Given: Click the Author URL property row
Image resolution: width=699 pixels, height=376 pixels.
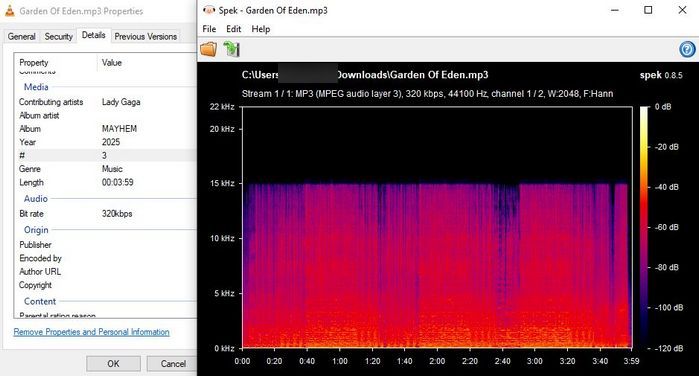Looking at the screenshot, I should tap(106, 272).
